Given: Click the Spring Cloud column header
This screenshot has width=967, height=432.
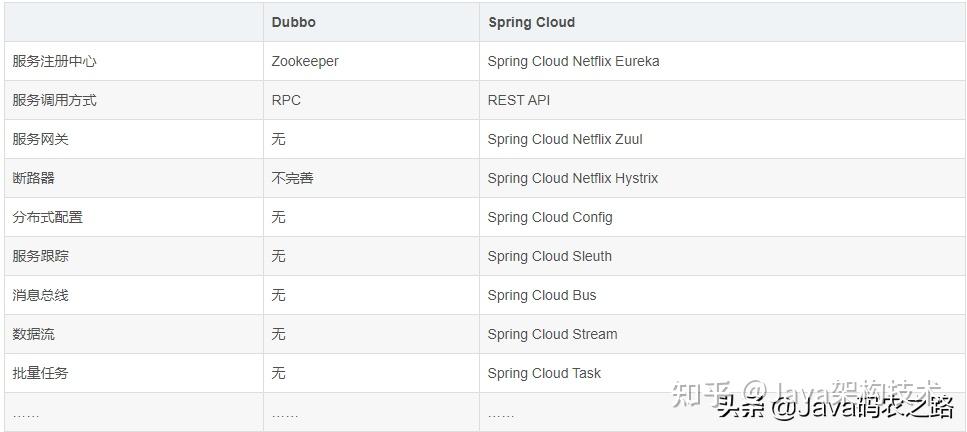Looking at the screenshot, I should (x=531, y=22).
